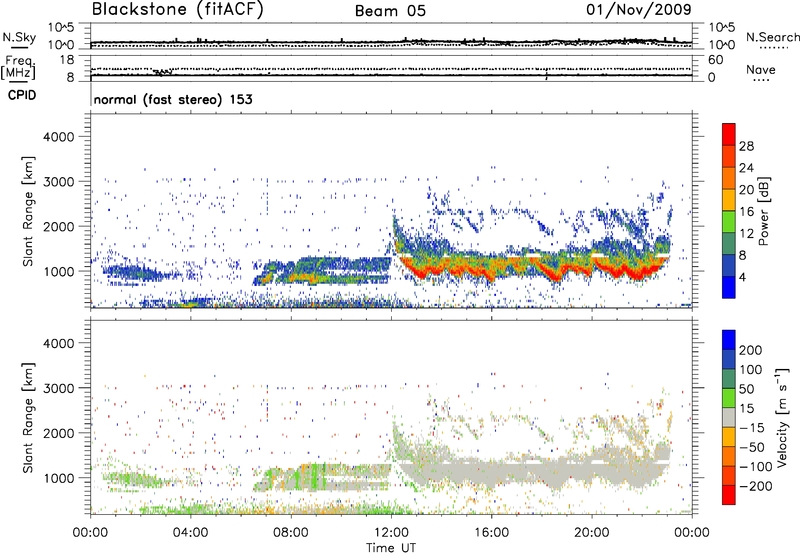Click the '16:00' time tick label
This screenshot has height=554, width=800.
click(x=491, y=533)
